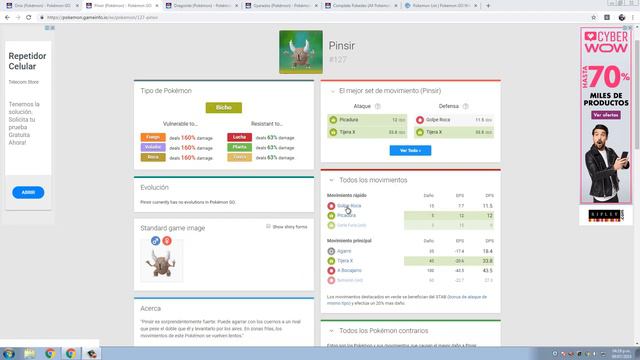The height and width of the screenshot is (360, 640).
Task: Toggle the Show shiny forms checkbox
Action: tap(268, 226)
